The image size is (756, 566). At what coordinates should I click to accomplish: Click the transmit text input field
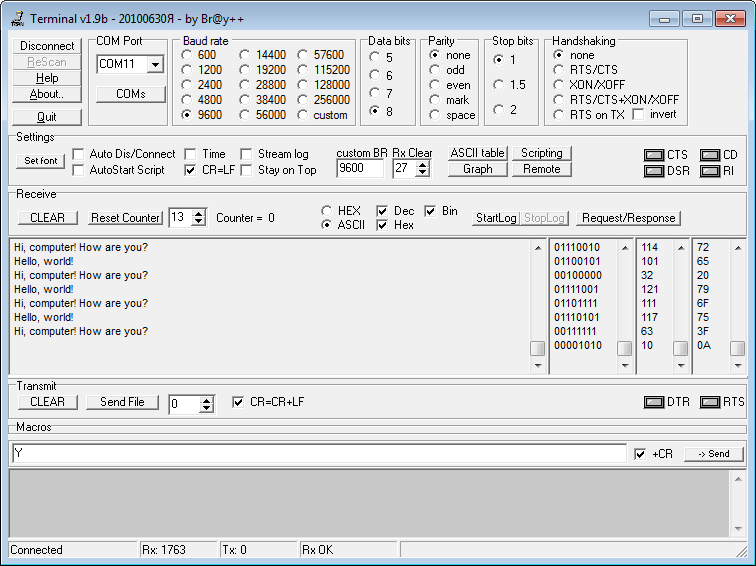pos(319,453)
